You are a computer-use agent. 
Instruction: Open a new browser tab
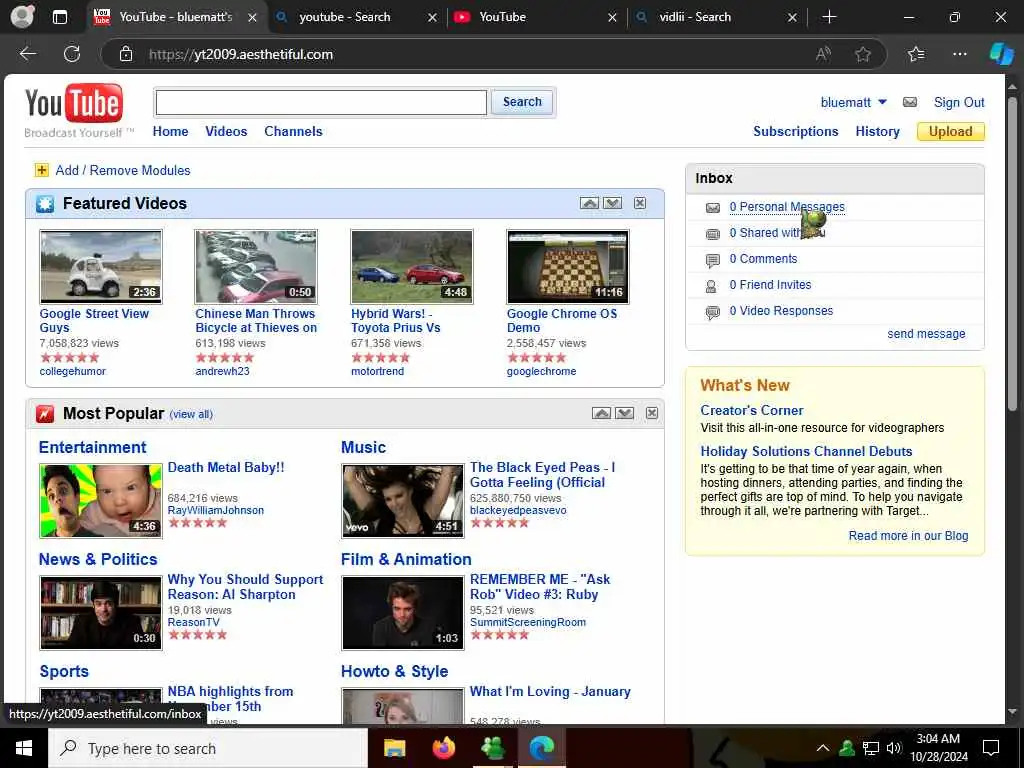(829, 17)
